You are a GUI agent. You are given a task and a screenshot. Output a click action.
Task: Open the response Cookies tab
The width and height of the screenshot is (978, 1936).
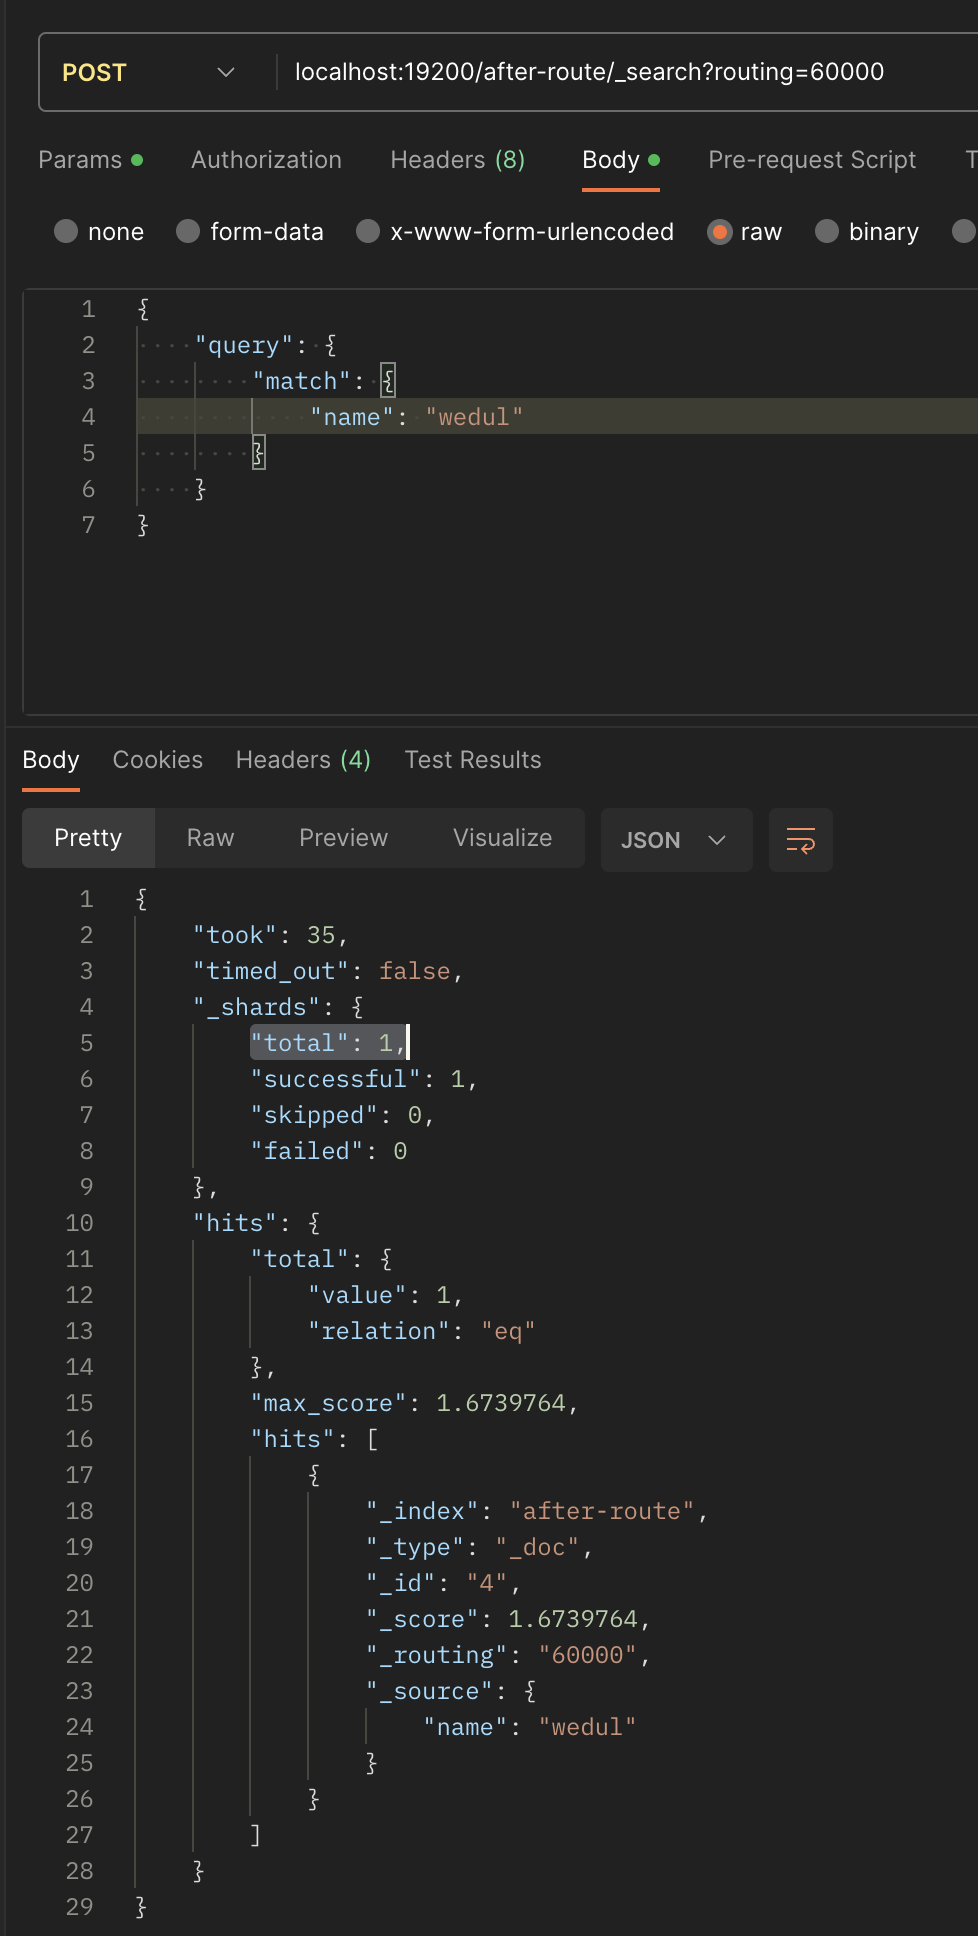[158, 760]
